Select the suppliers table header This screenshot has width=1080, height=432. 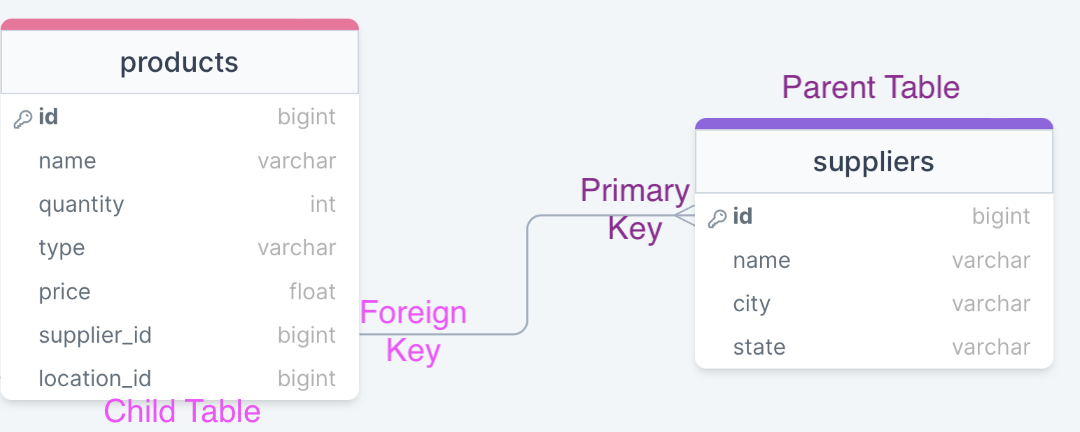pos(874,161)
